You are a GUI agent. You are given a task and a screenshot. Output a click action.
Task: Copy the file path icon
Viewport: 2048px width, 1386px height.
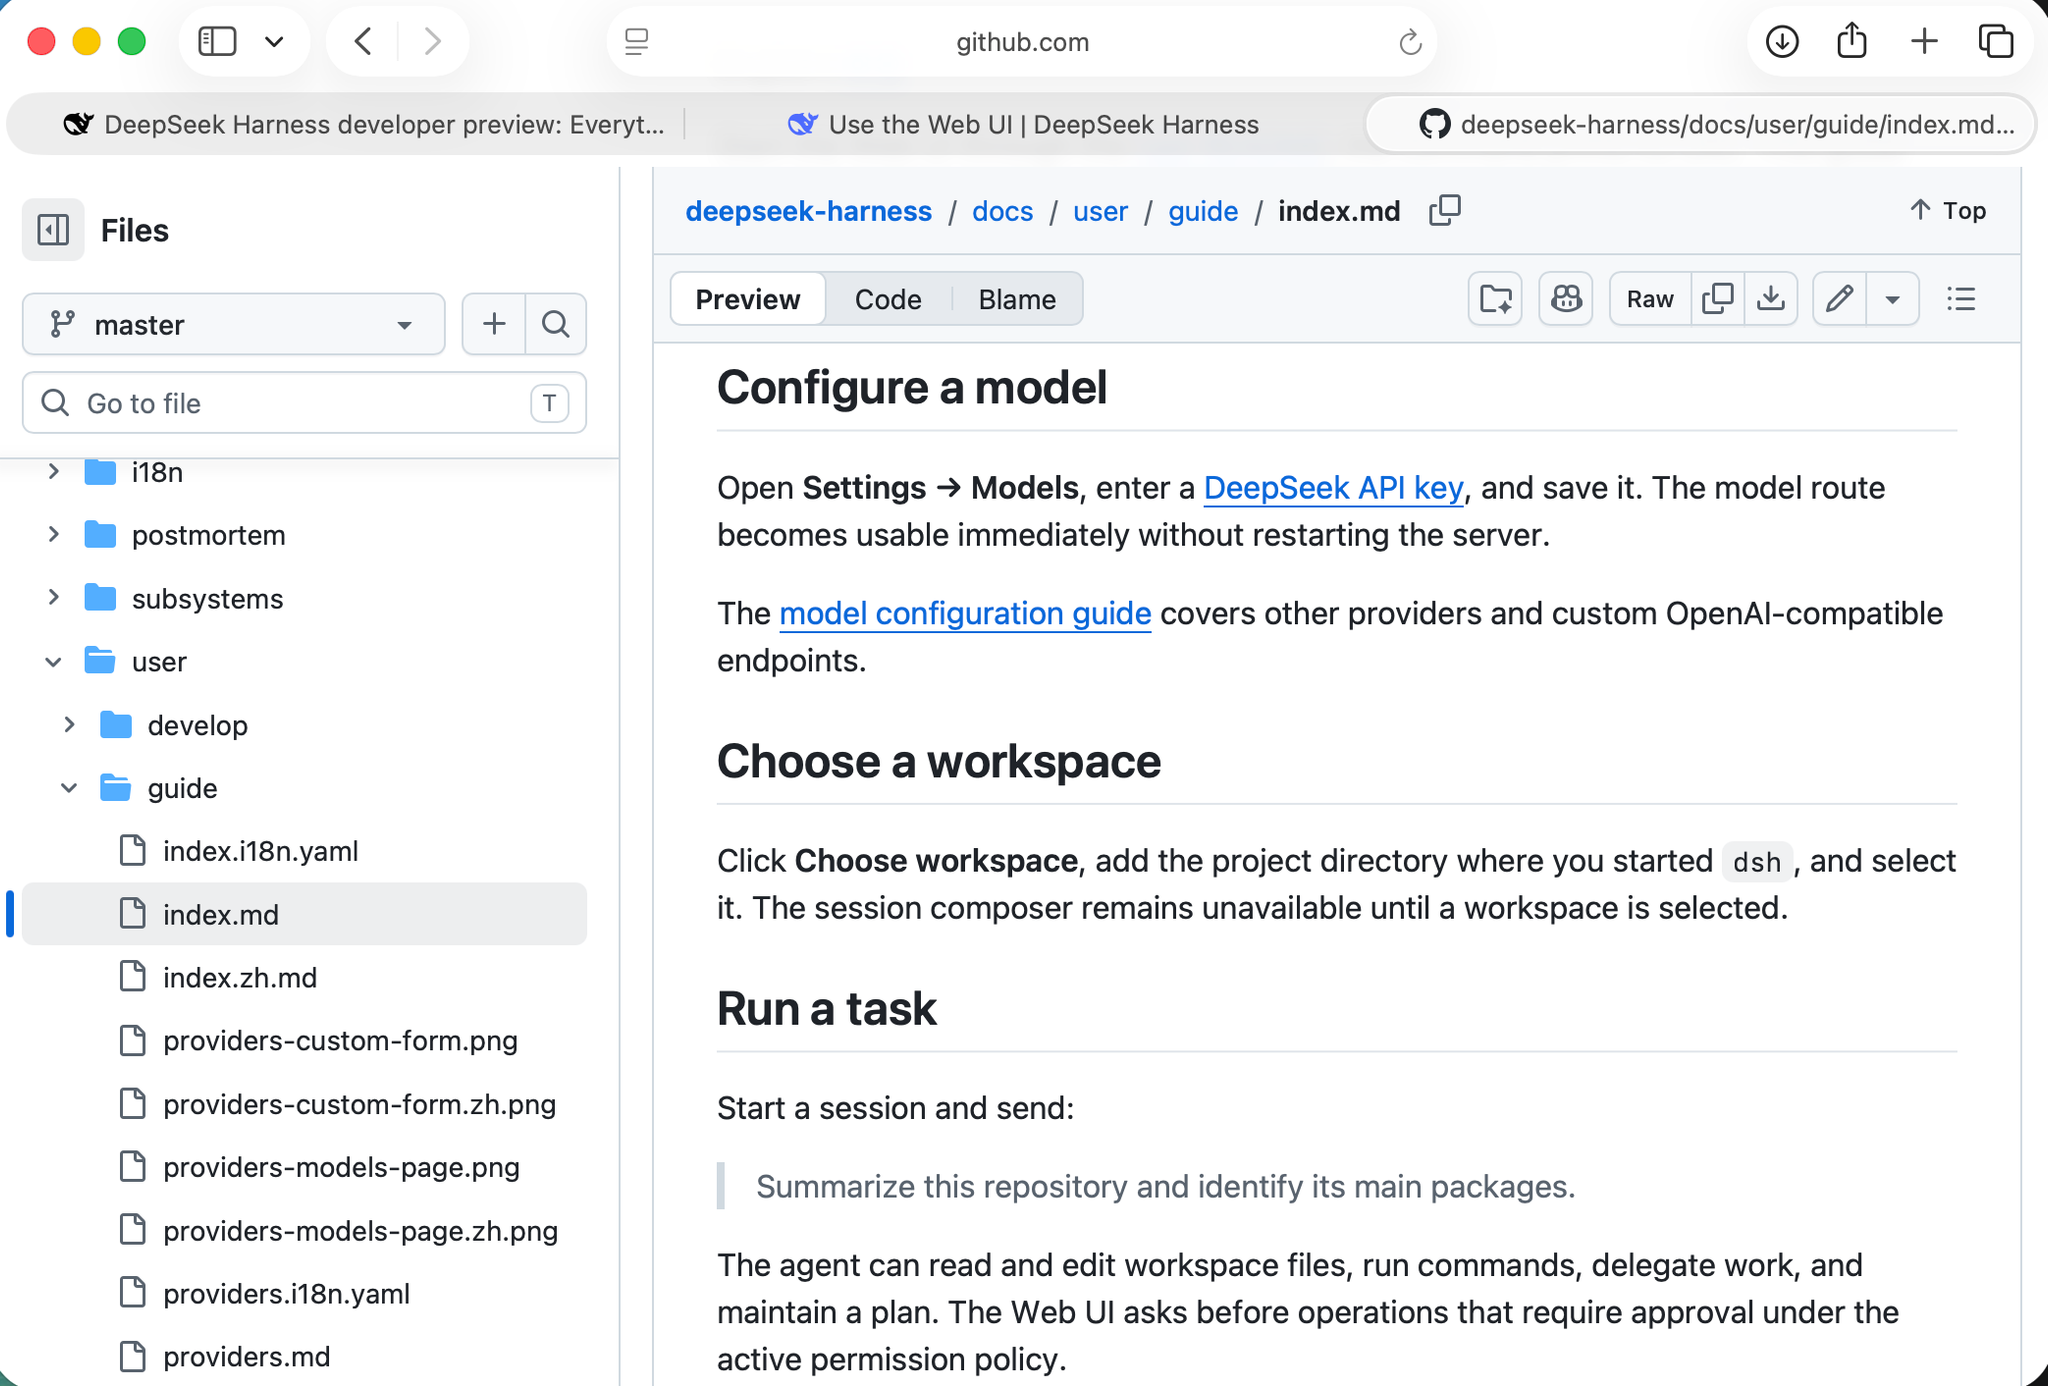pos(1445,211)
